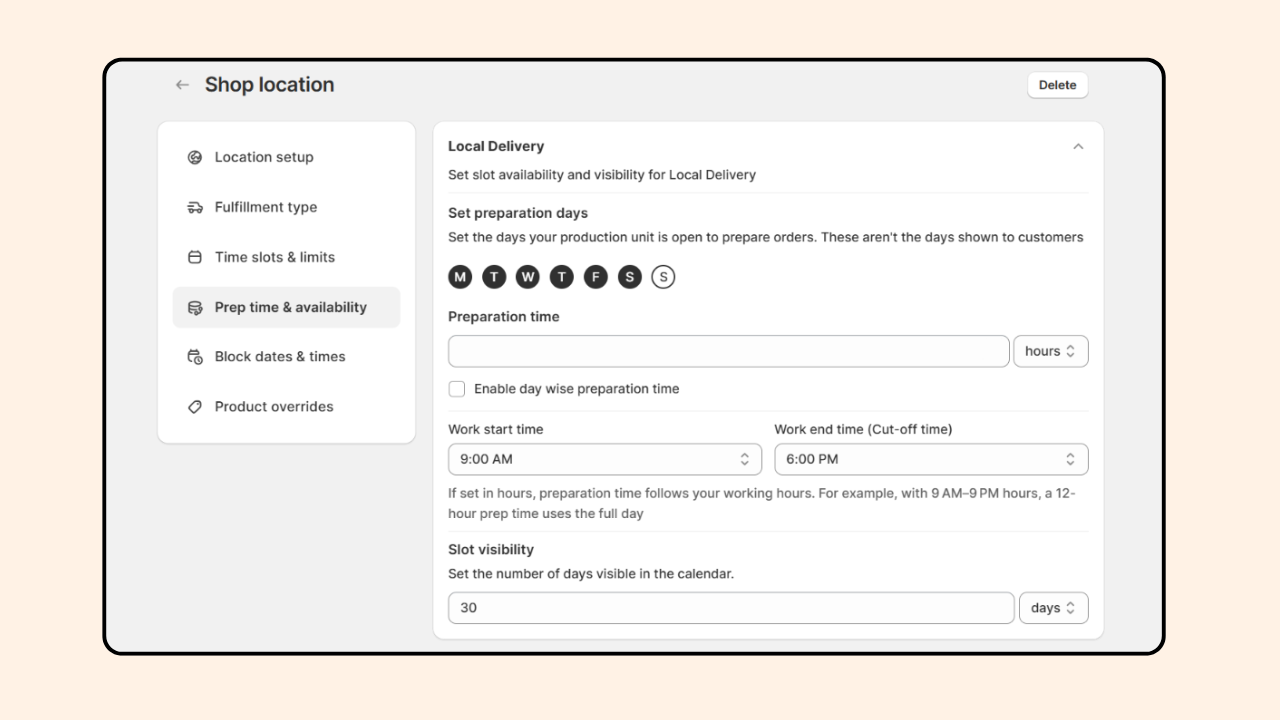This screenshot has height=720, width=1280.
Task: Select Time slots & limits
Action: point(286,257)
